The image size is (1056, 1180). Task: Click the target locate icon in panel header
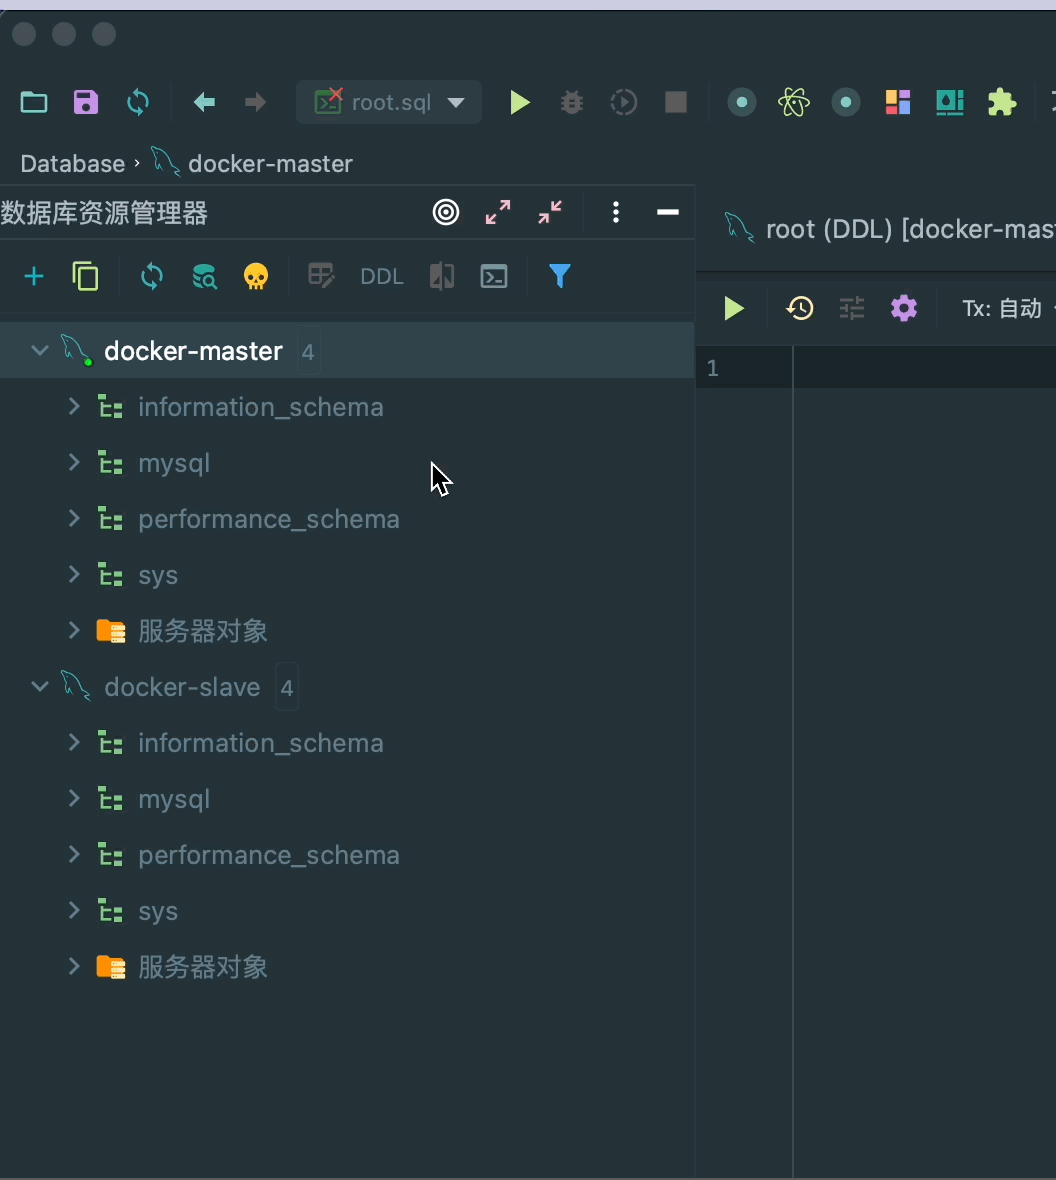[446, 212]
